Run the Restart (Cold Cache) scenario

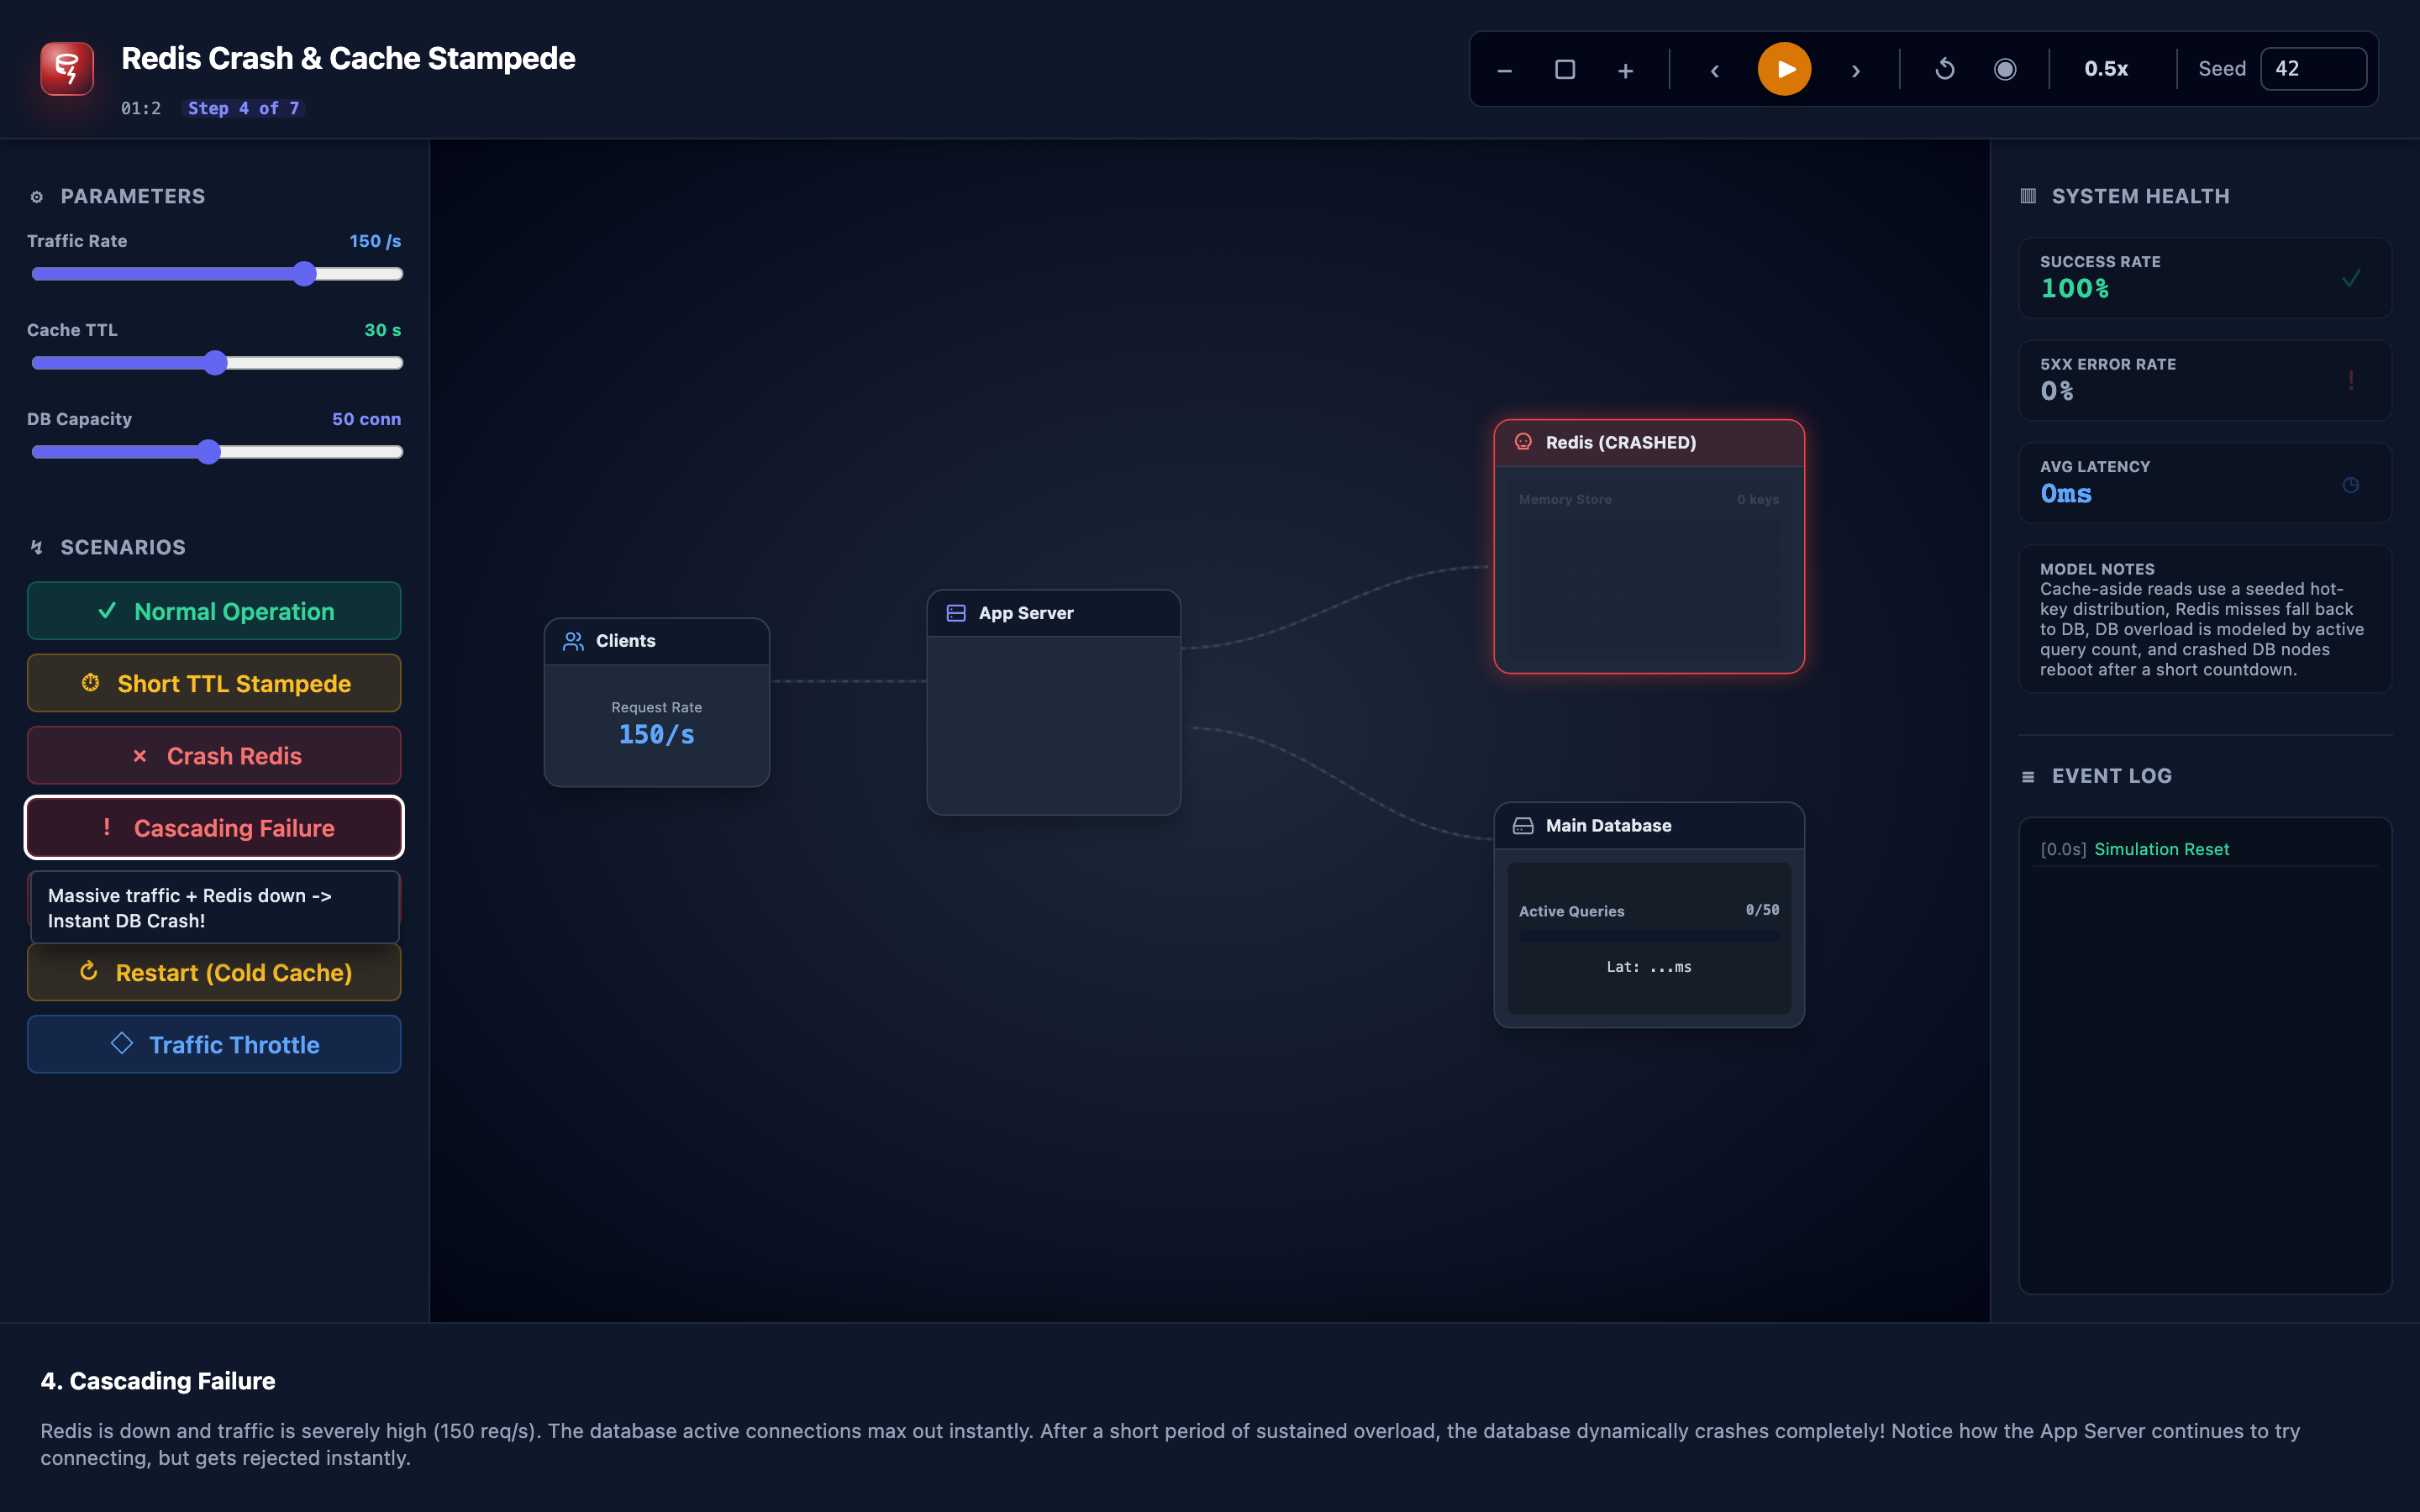(214, 972)
